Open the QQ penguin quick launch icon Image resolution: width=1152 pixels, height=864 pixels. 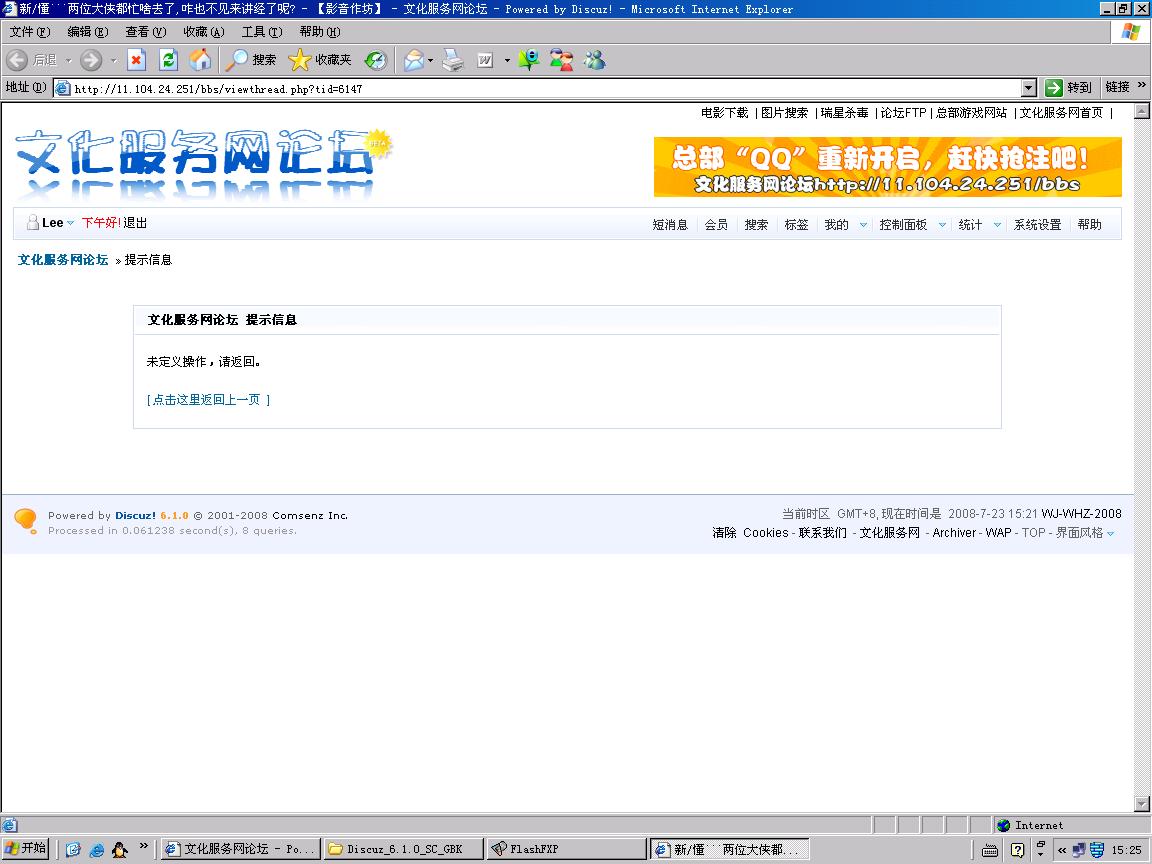[120, 849]
